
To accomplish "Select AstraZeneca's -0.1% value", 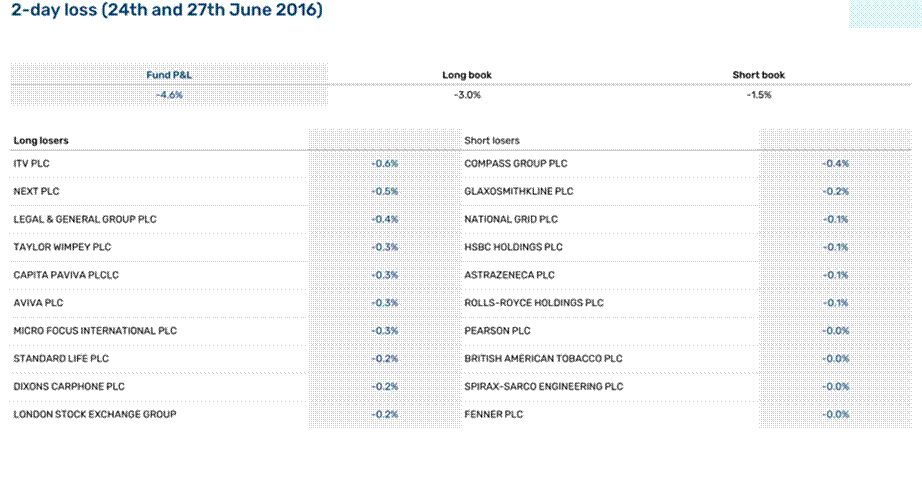I will (836, 275).
